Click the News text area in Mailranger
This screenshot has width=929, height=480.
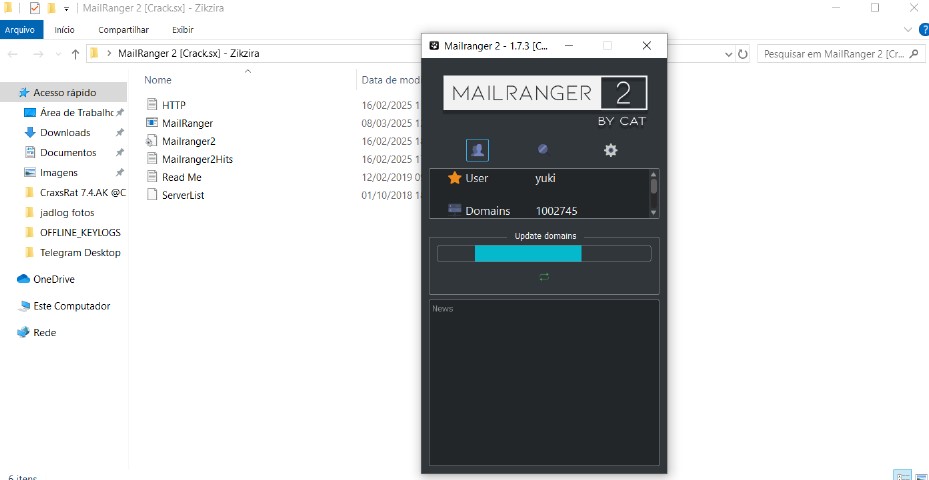pyautogui.click(x=544, y=382)
